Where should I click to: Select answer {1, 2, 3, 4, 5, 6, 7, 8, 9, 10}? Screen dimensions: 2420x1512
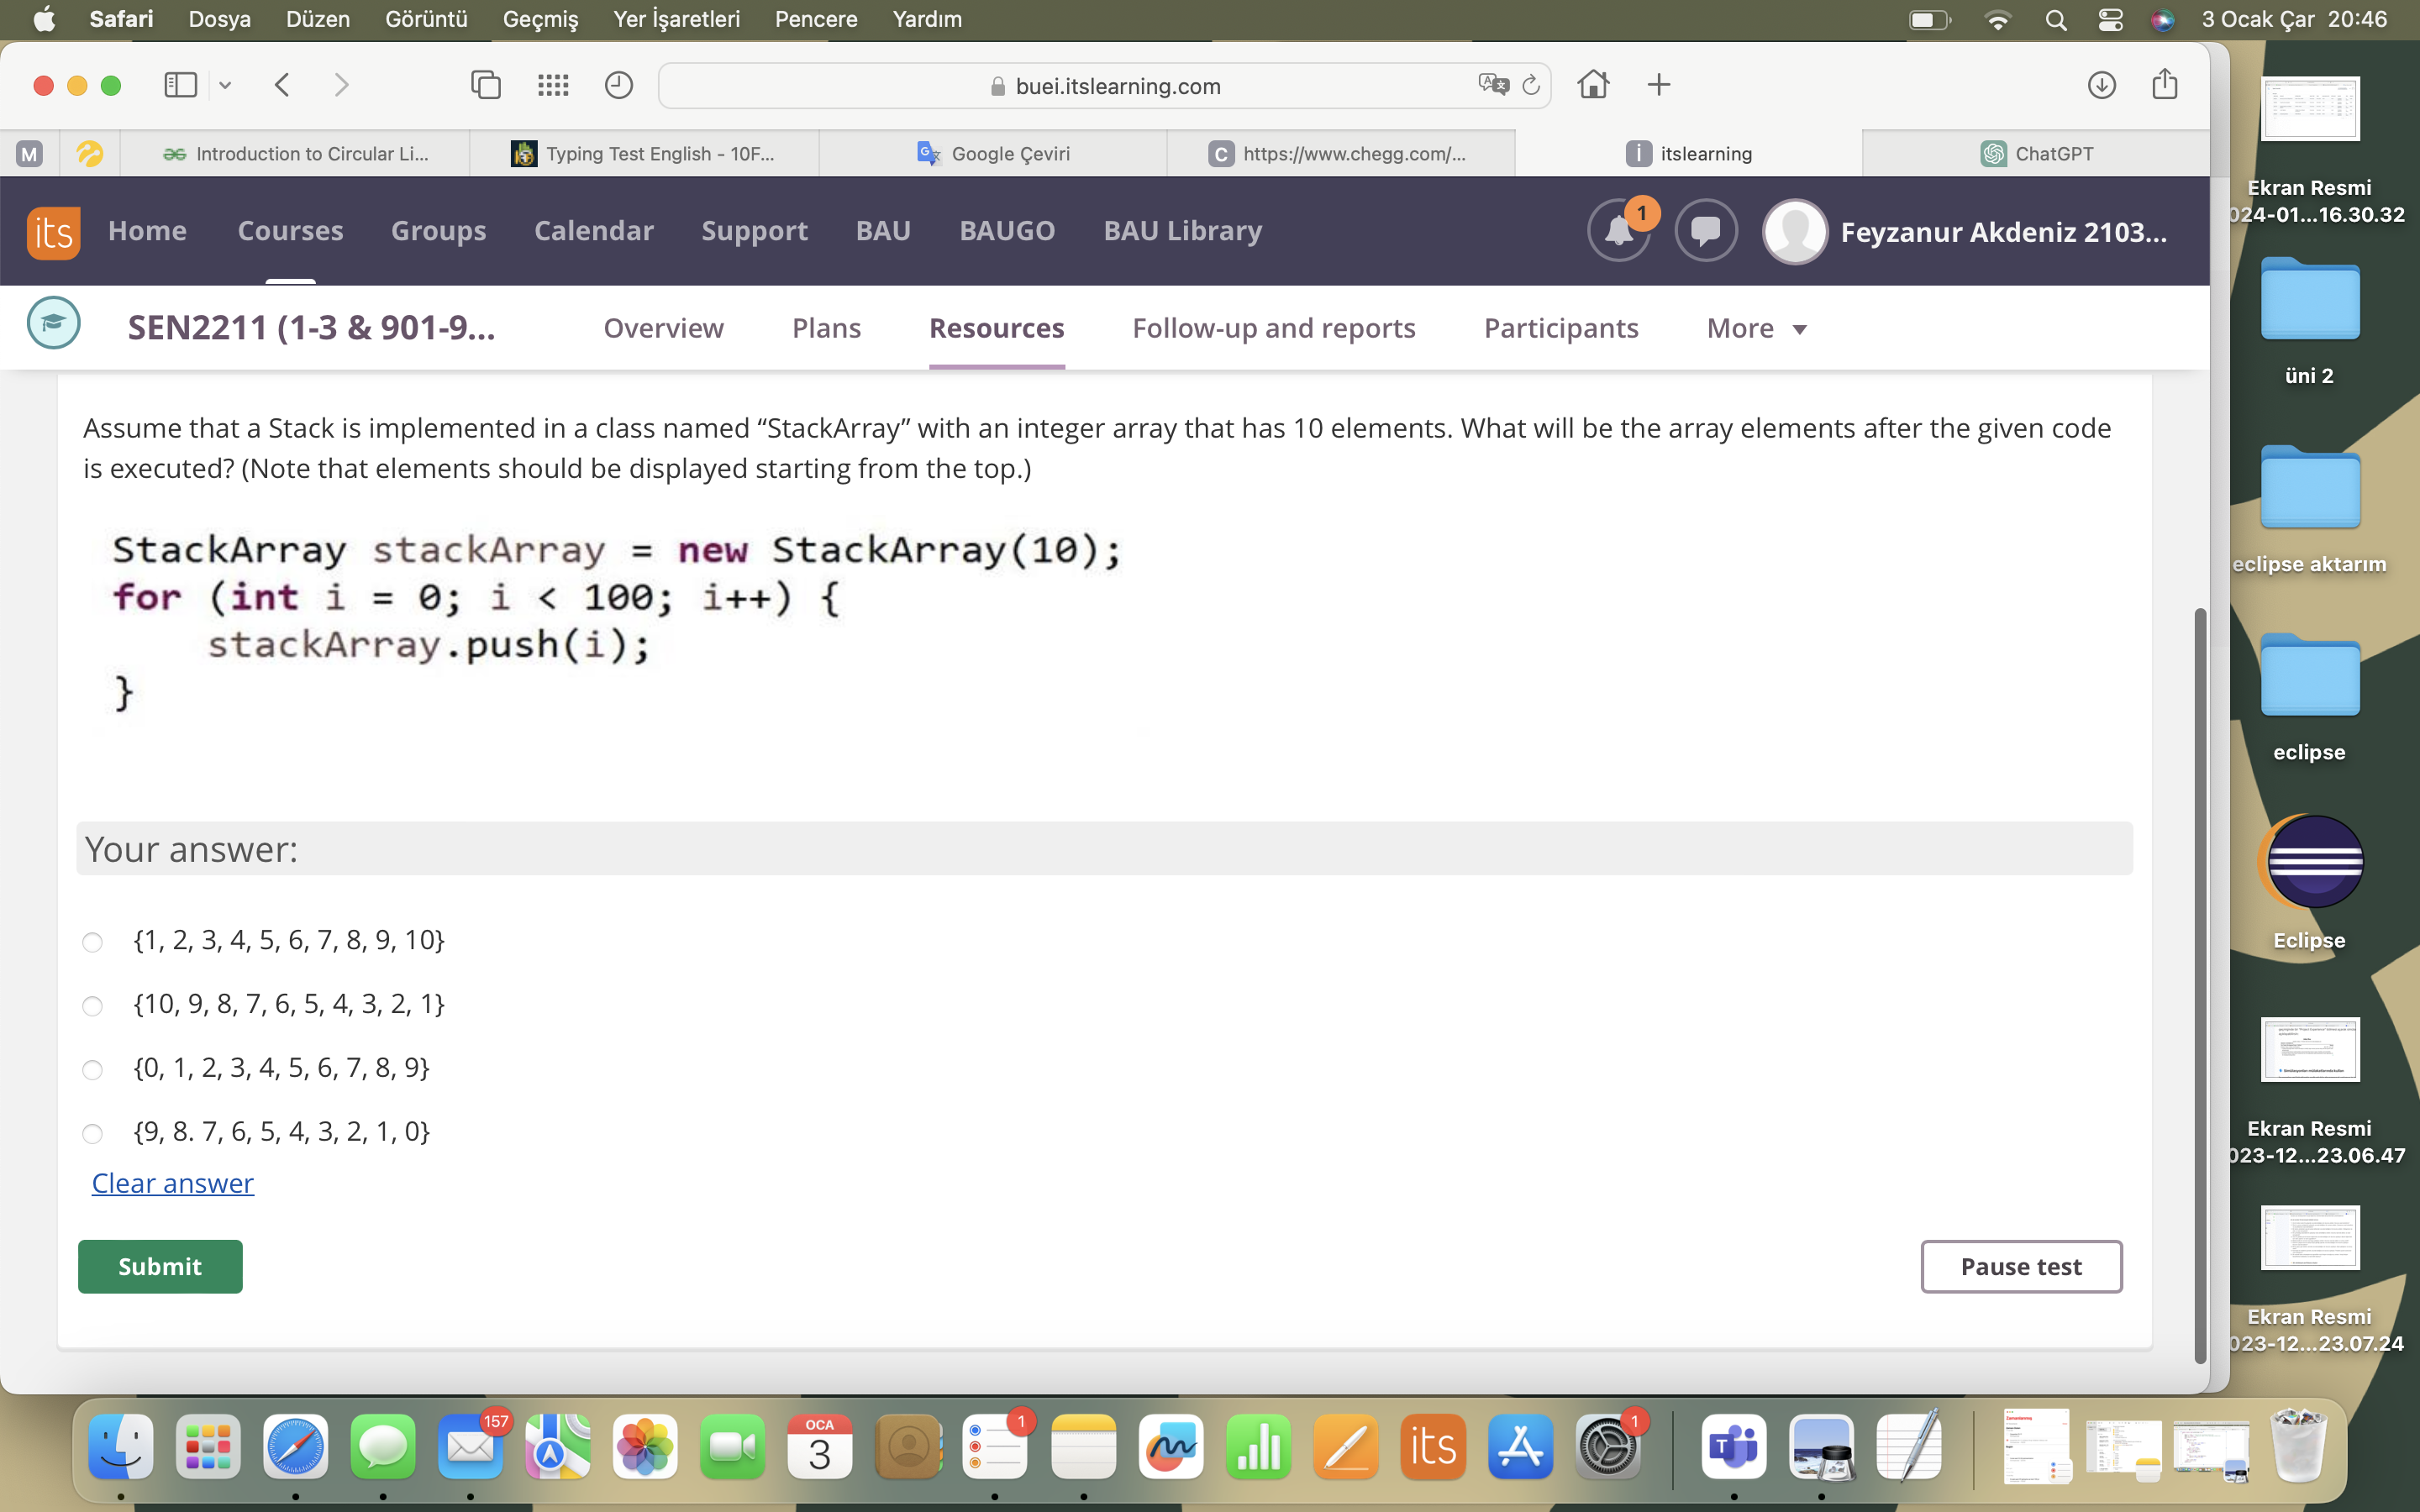pyautogui.click(x=93, y=941)
